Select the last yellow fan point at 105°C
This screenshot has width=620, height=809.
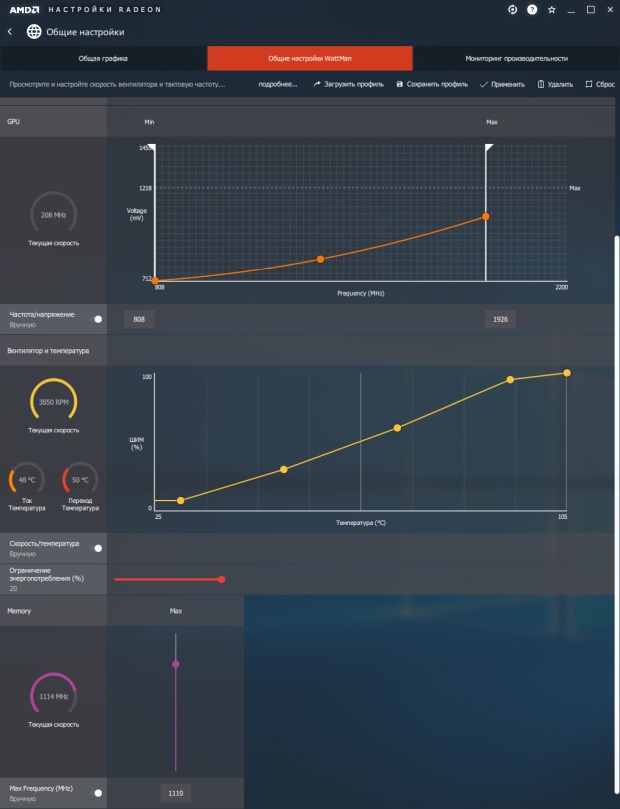(x=567, y=373)
